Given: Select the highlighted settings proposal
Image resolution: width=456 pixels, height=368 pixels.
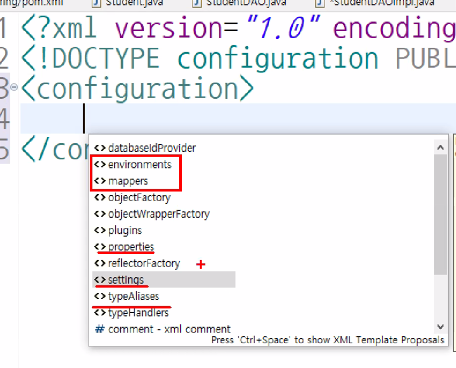Looking at the screenshot, I should 164,279.
